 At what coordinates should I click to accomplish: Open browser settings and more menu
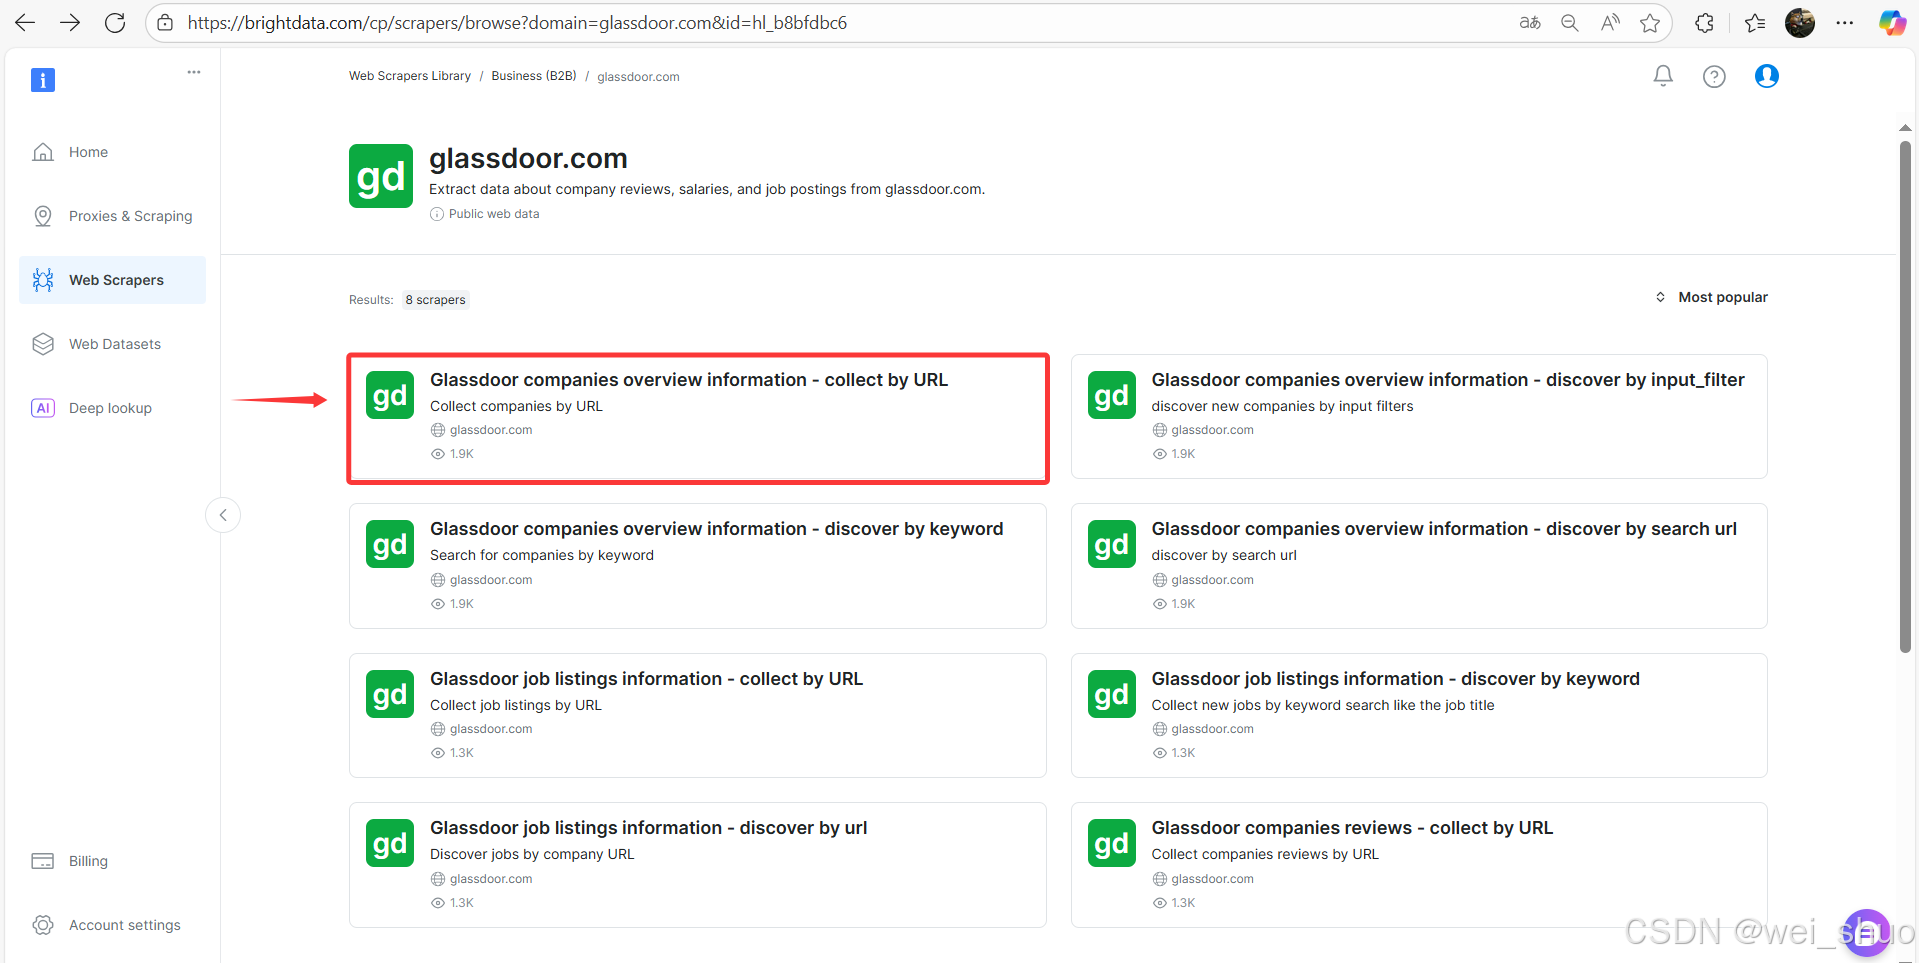coord(1845,23)
